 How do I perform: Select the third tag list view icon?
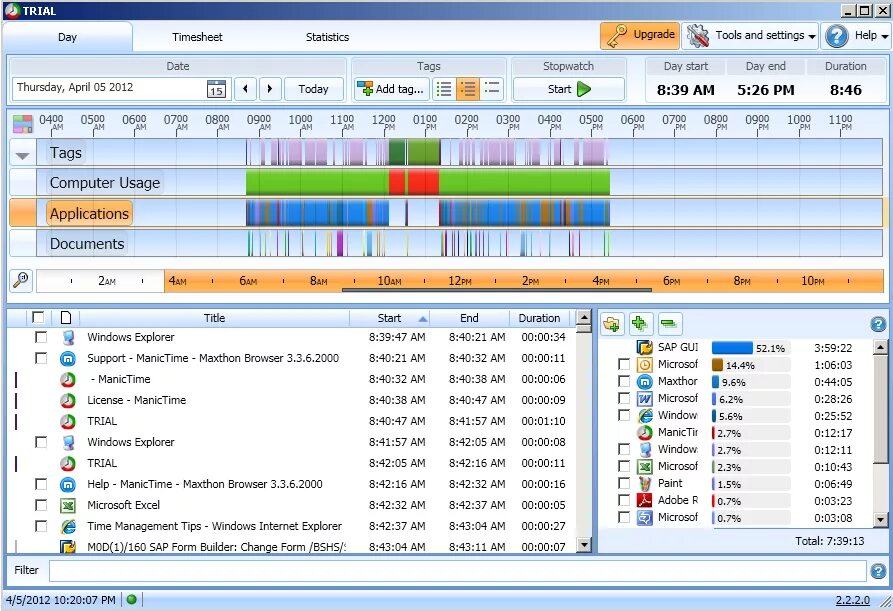[x=491, y=88]
